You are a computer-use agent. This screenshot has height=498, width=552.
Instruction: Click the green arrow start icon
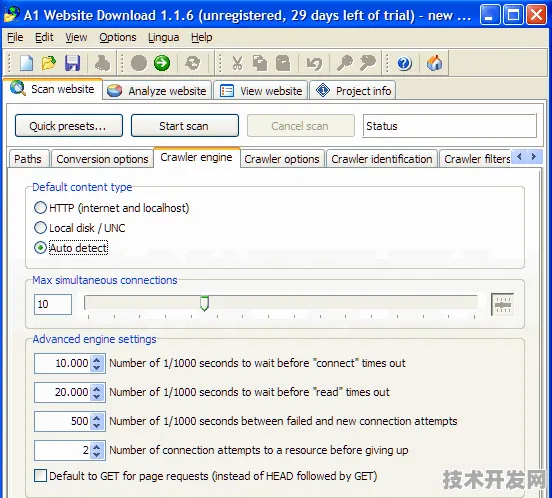click(x=162, y=63)
